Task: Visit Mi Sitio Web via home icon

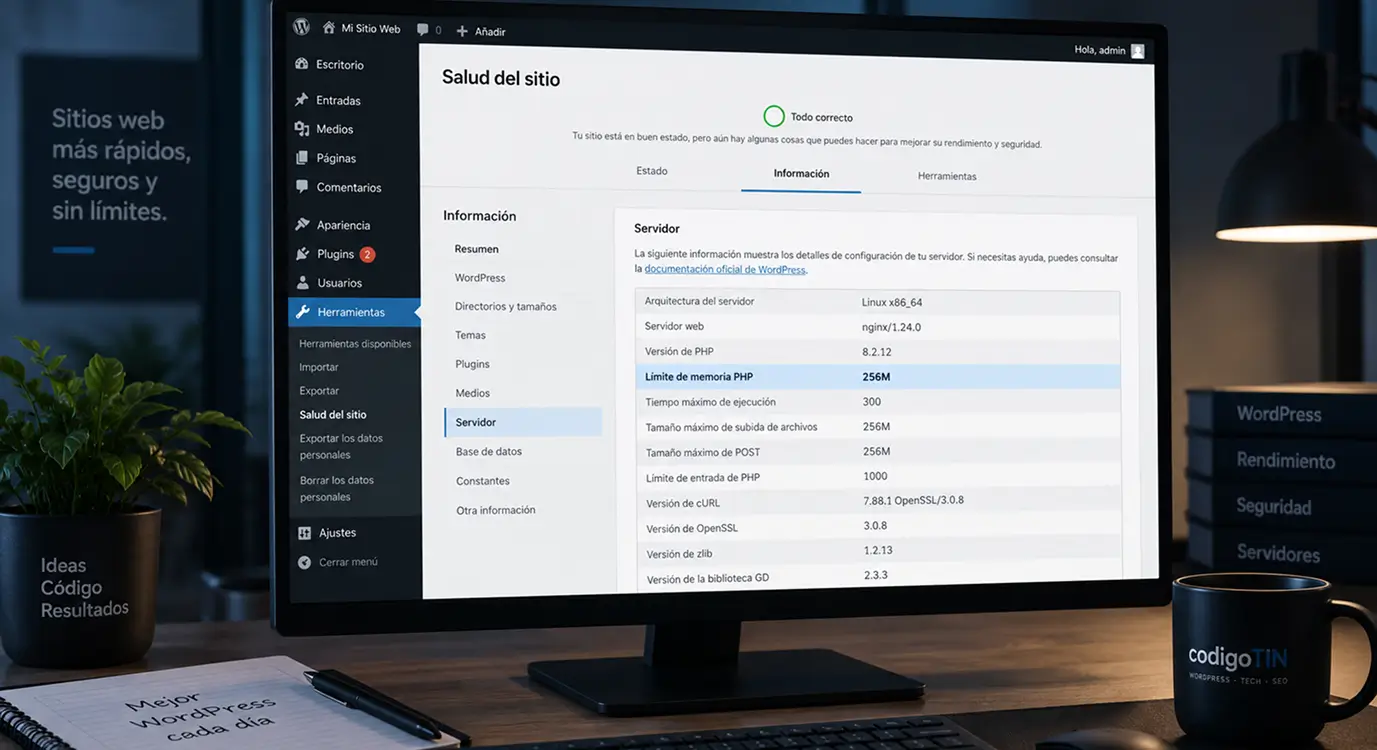Action: pyautogui.click(x=329, y=28)
